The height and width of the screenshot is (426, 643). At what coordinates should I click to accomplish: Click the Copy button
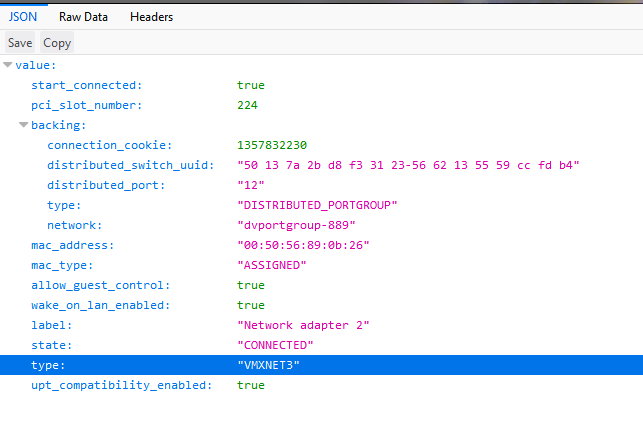[x=57, y=43]
